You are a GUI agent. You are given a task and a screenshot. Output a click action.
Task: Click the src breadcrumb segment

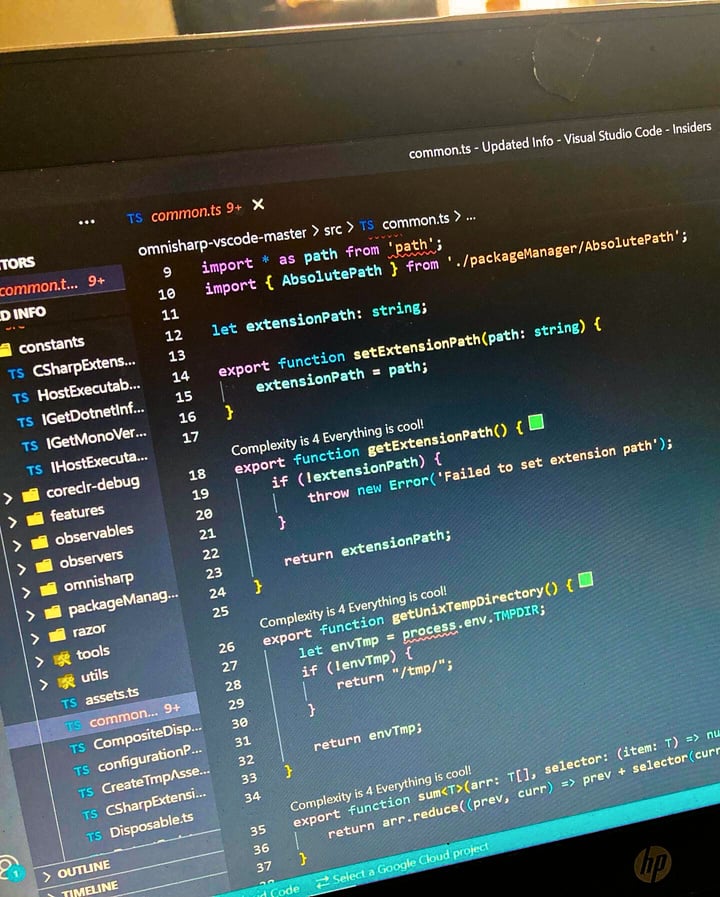332,227
